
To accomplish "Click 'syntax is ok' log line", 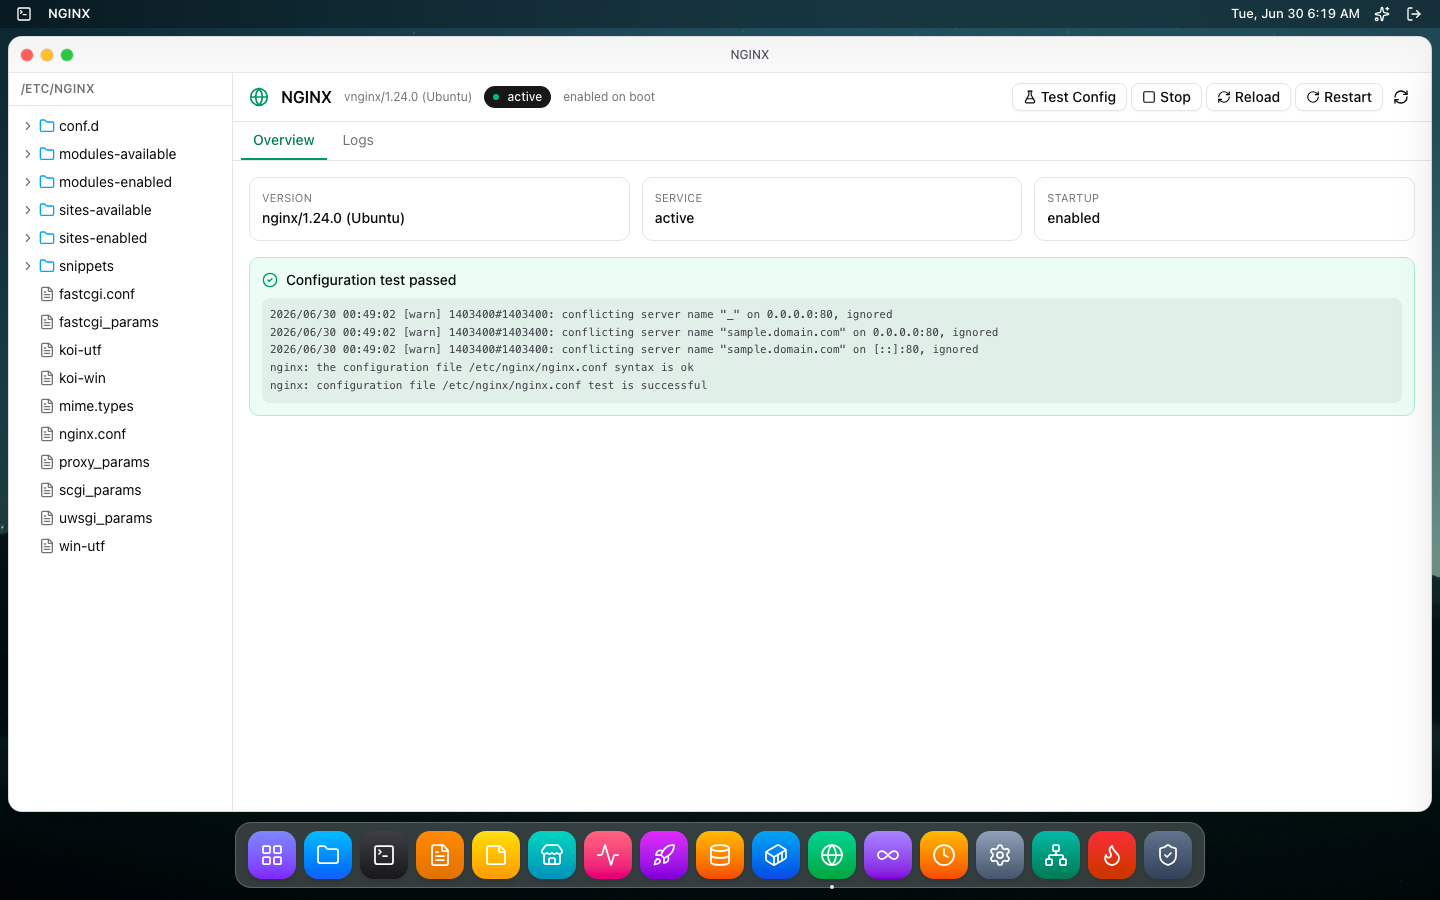I will [x=482, y=367].
